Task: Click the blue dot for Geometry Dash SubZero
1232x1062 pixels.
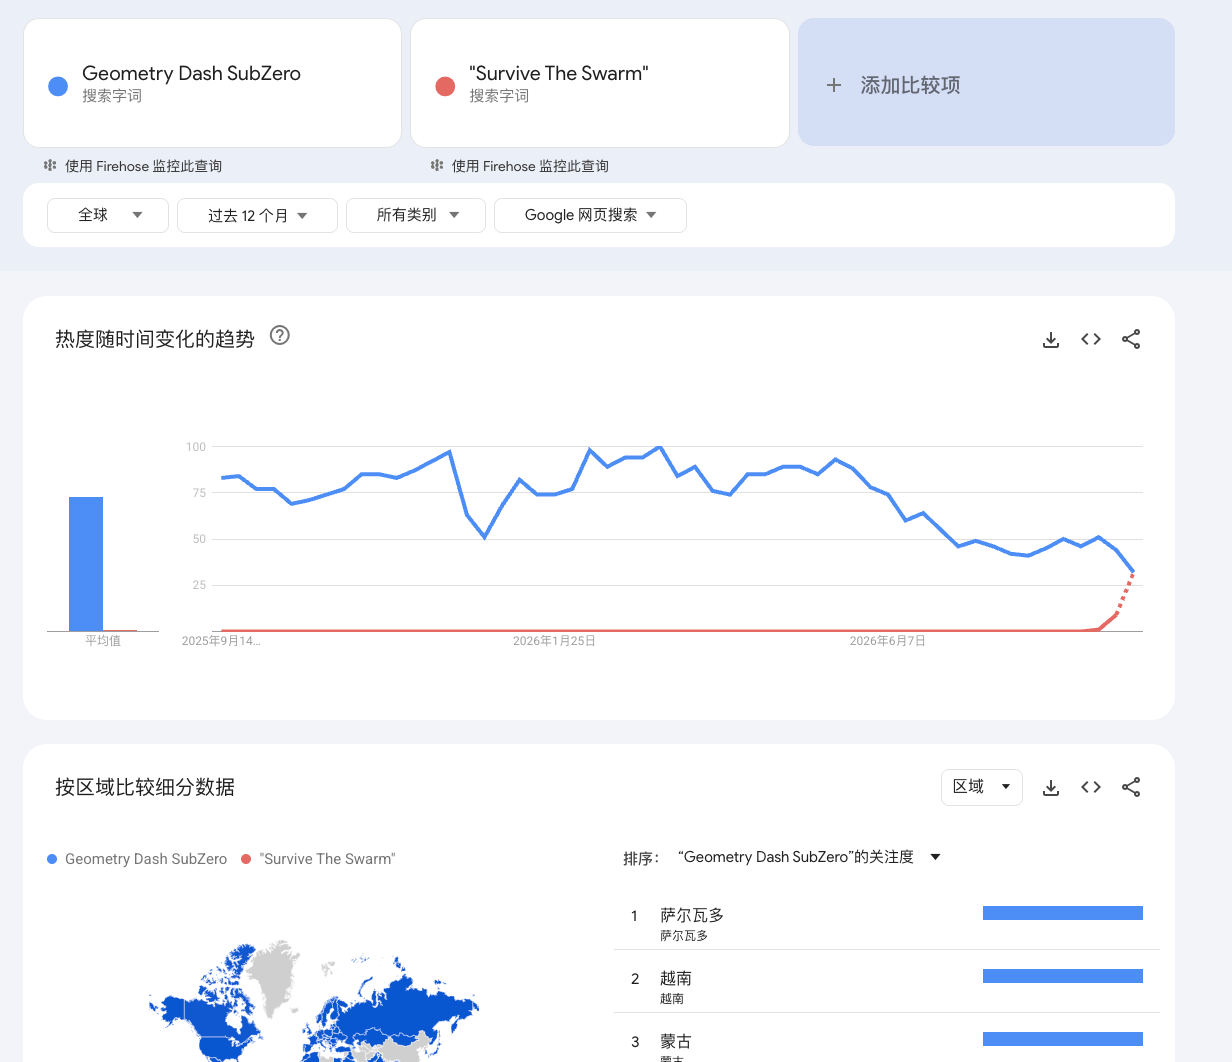Action: click(x=58, y=86)
